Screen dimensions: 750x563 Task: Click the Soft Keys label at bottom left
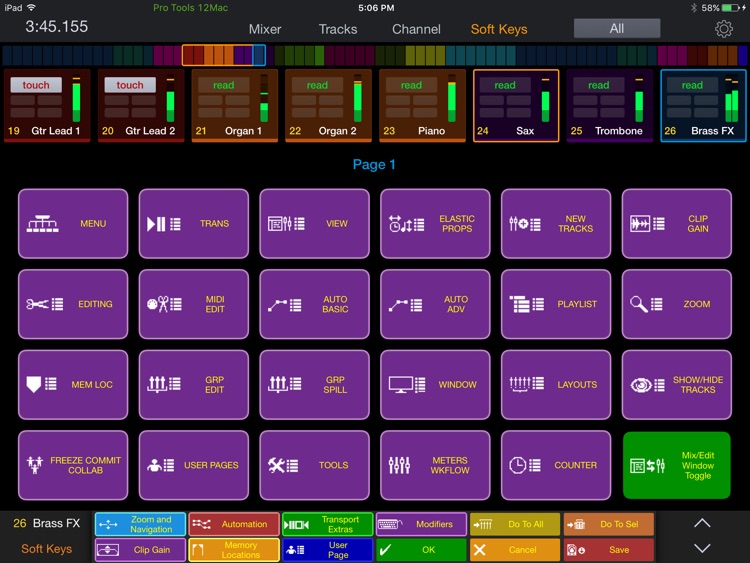46,549
